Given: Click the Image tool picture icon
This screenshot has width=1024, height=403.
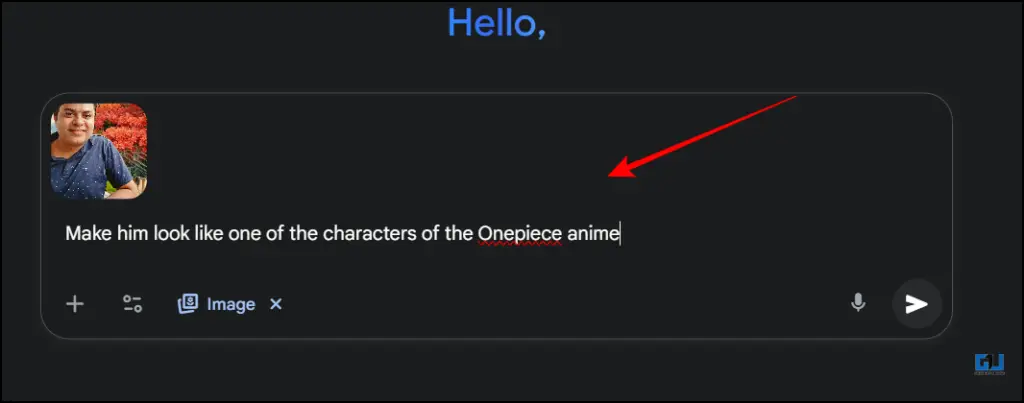Looking at the screenshot, I should [188, 304].
